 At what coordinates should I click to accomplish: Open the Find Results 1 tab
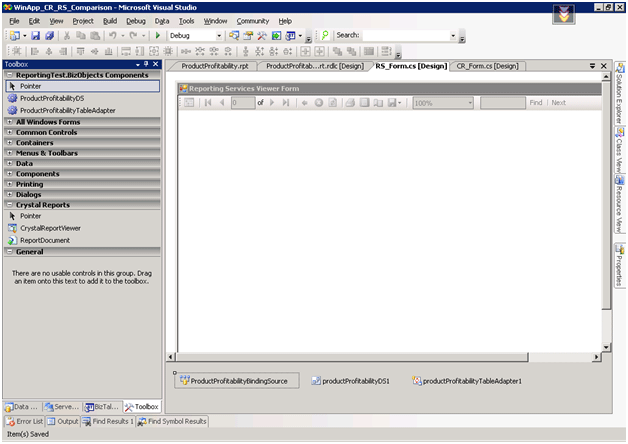[x=108, y=422]
